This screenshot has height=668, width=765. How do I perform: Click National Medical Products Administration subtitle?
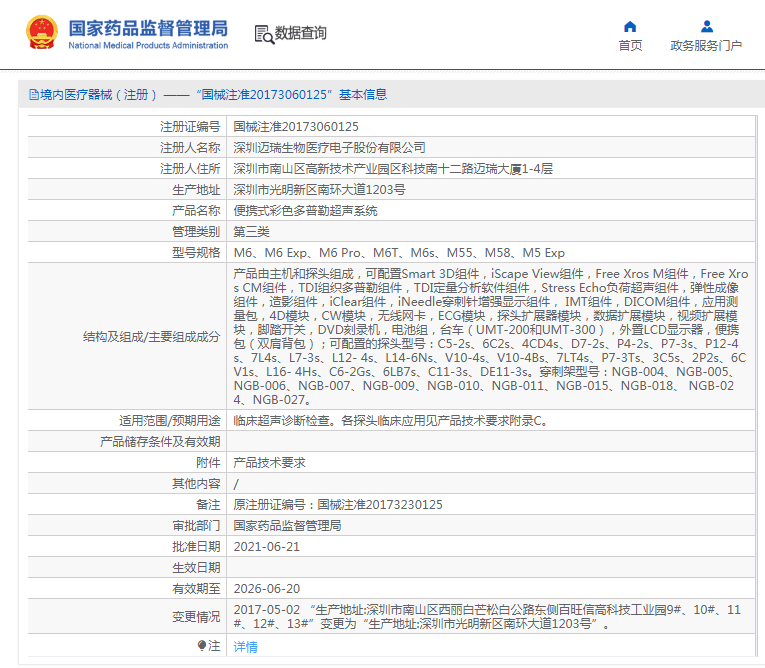(148, 45)
